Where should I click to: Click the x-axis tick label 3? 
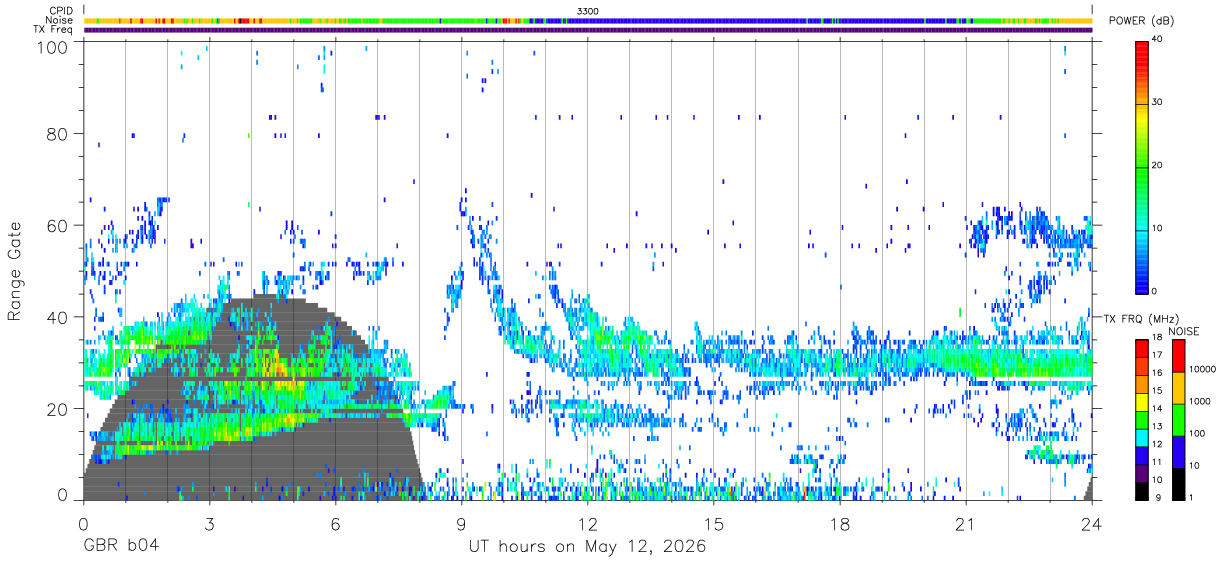pyautogui.click(x=208, y=523)
